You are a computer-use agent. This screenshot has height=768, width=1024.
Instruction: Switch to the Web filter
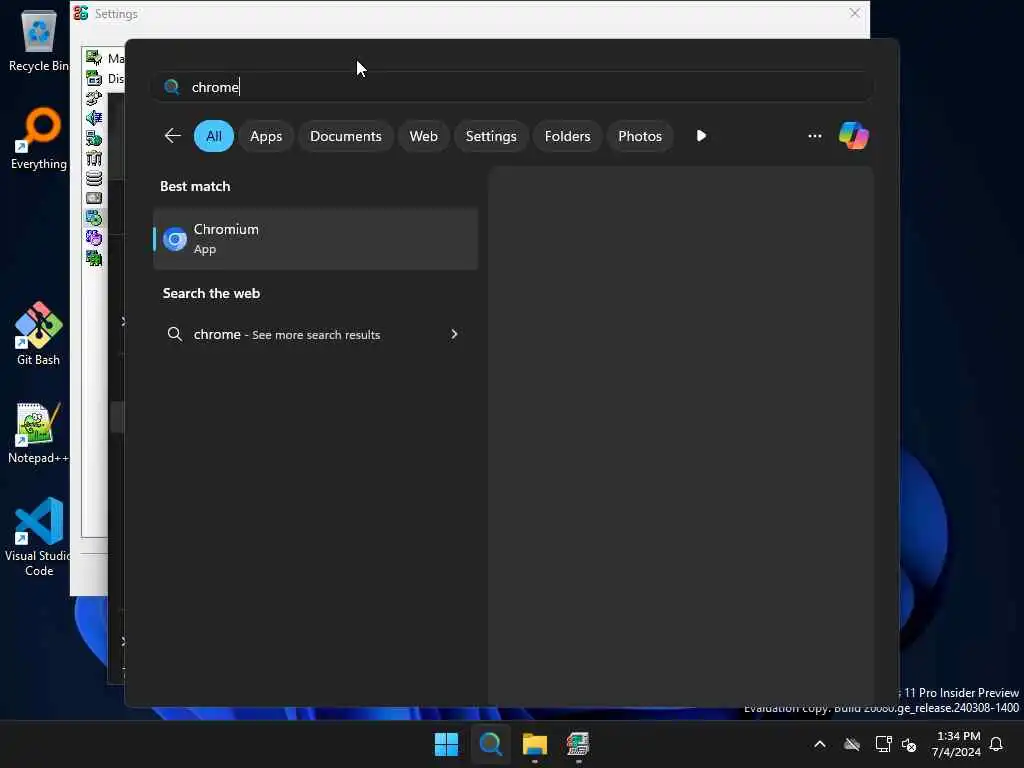coord(423,136)
